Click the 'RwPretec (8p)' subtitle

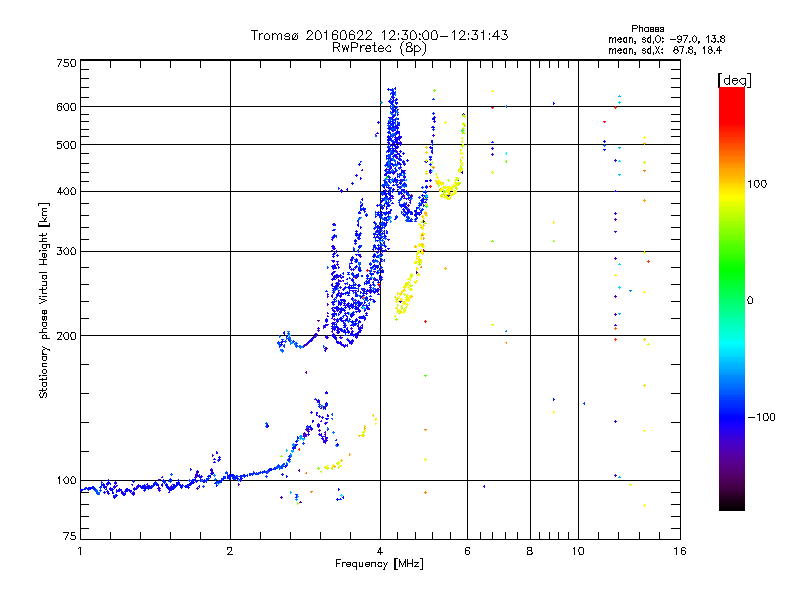379,48
